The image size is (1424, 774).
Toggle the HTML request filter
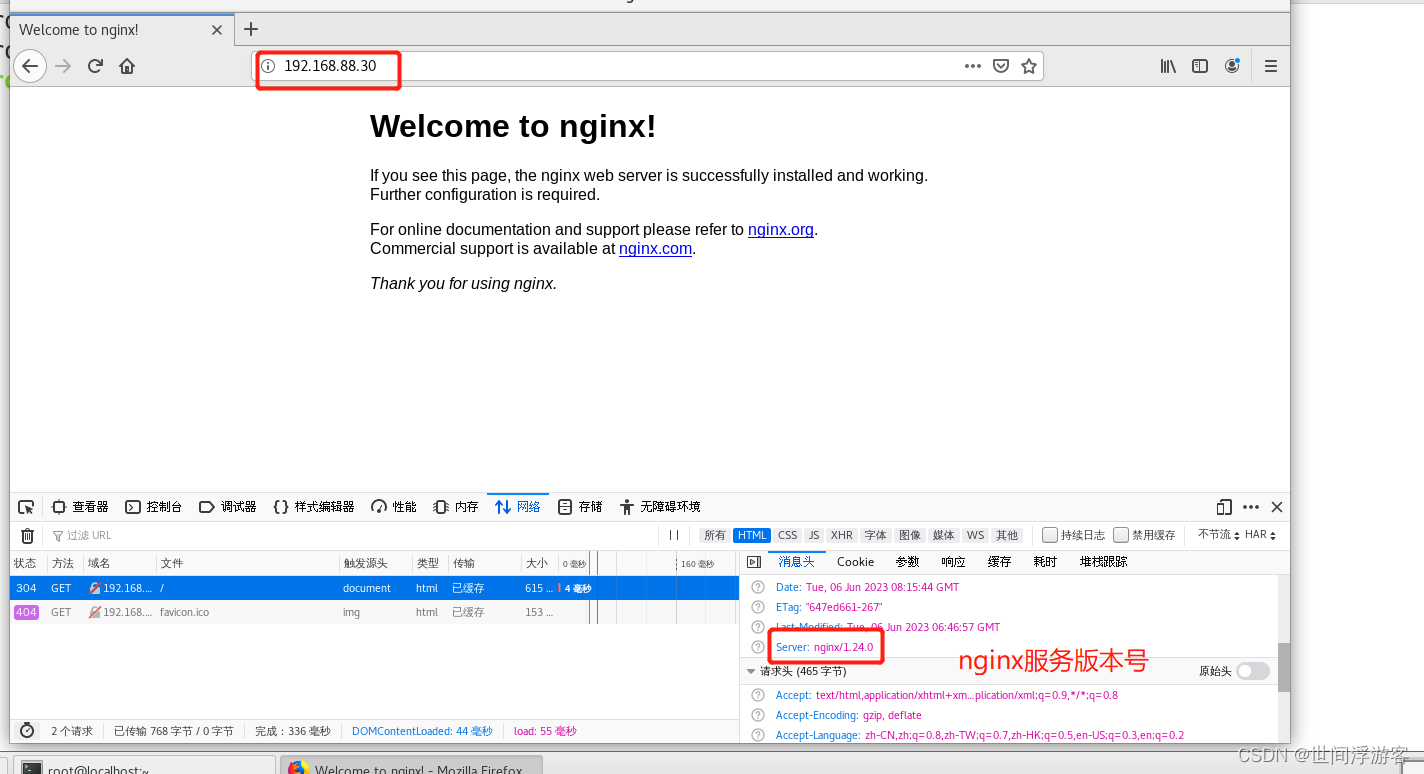click(752, 535)
